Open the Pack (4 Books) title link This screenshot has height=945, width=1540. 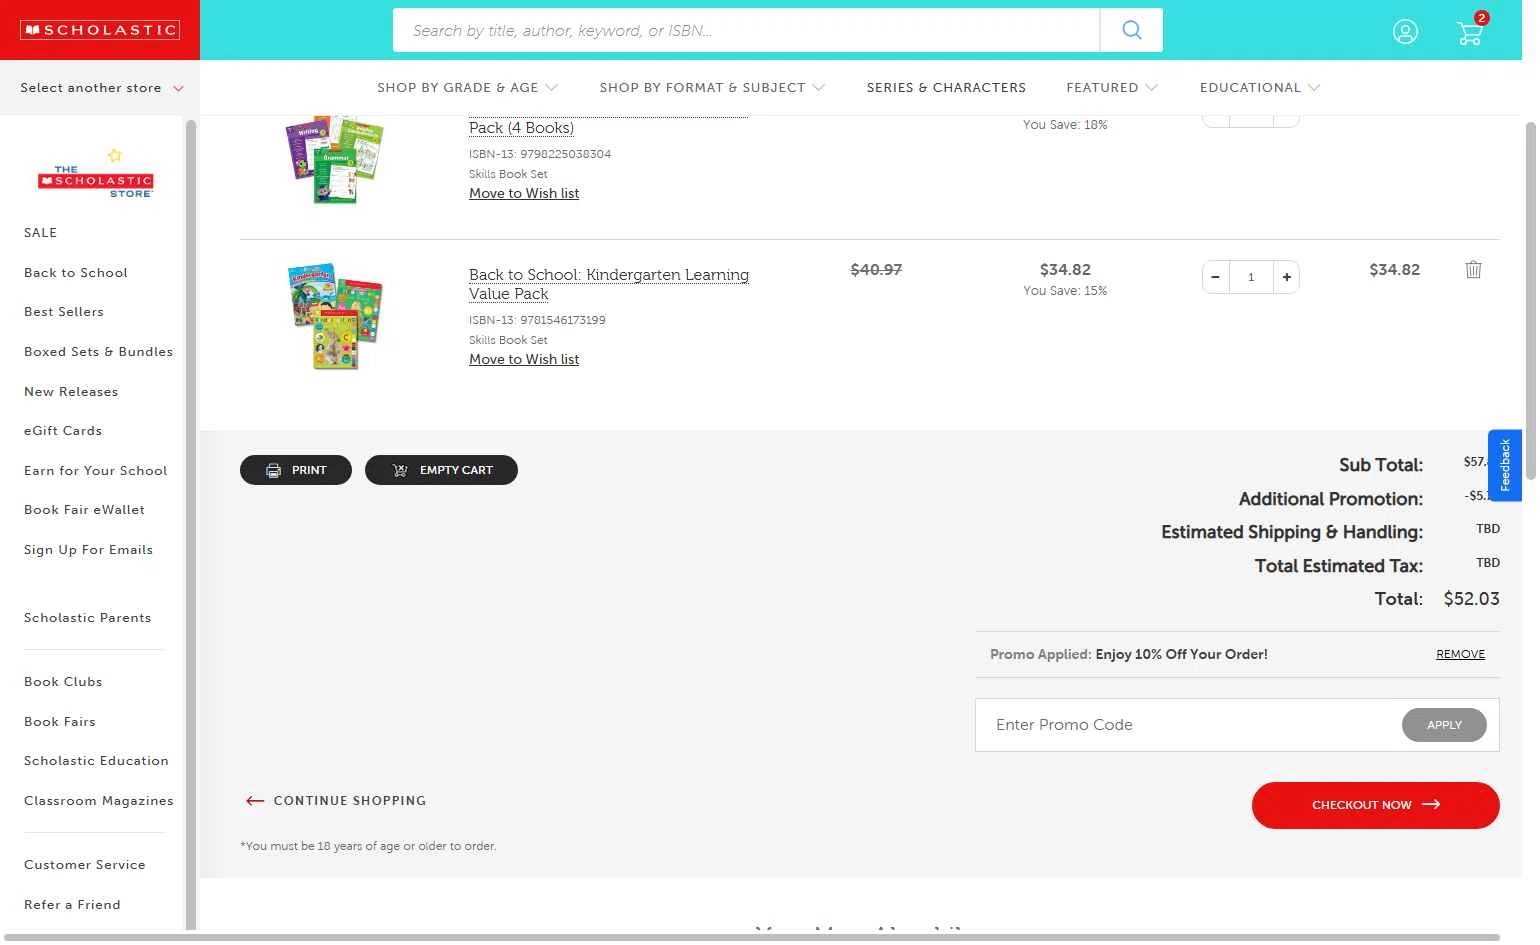pyautogui.click(x=521, y=128)
